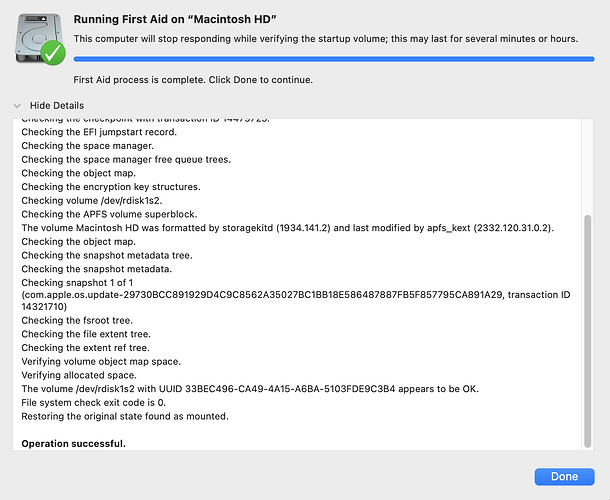
Task: Click 'Verifying volume object map space.' line
Action: [101, 361]
